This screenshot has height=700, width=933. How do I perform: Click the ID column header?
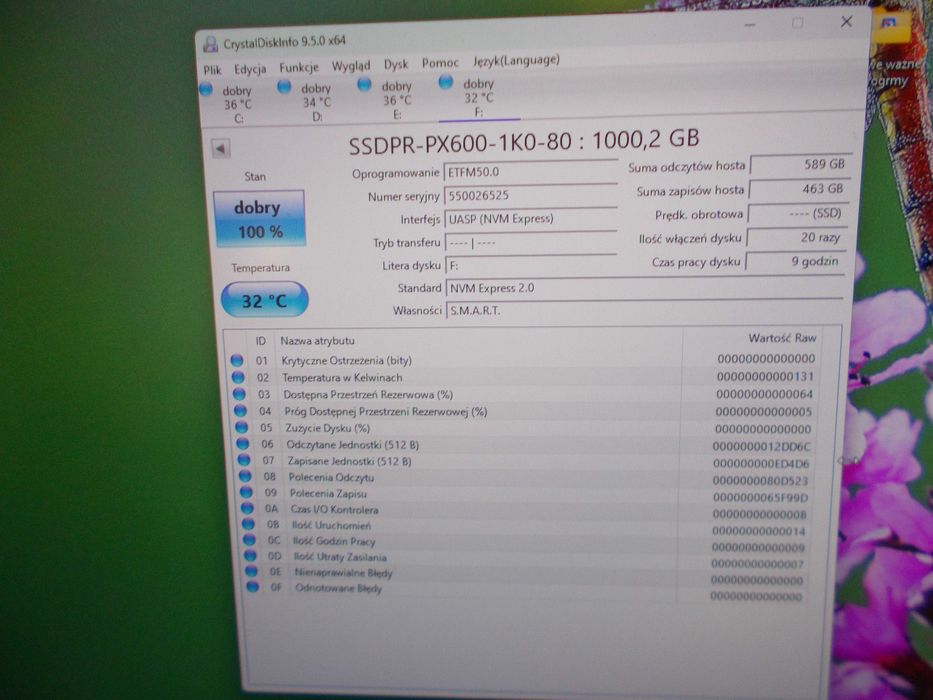pyautogui.click(x=261, y=341)
